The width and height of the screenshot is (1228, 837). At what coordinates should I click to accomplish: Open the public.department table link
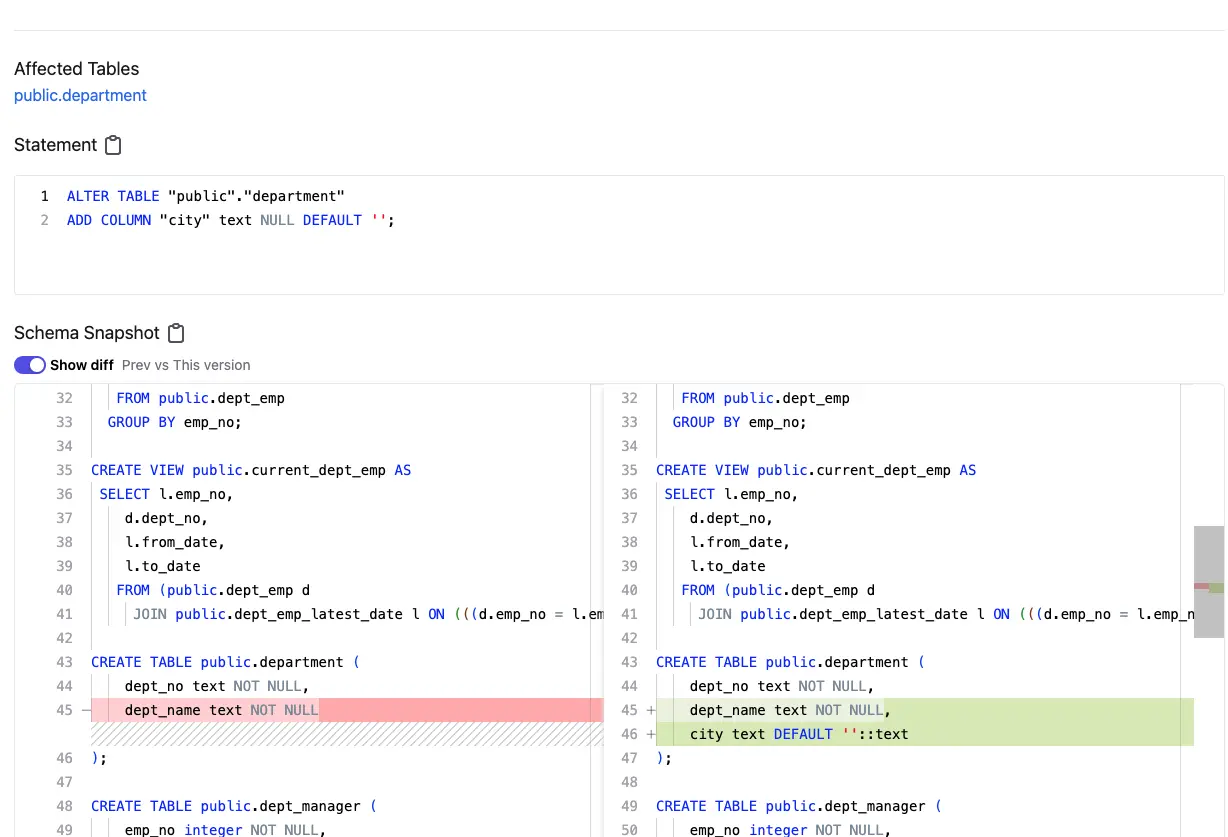80,95
